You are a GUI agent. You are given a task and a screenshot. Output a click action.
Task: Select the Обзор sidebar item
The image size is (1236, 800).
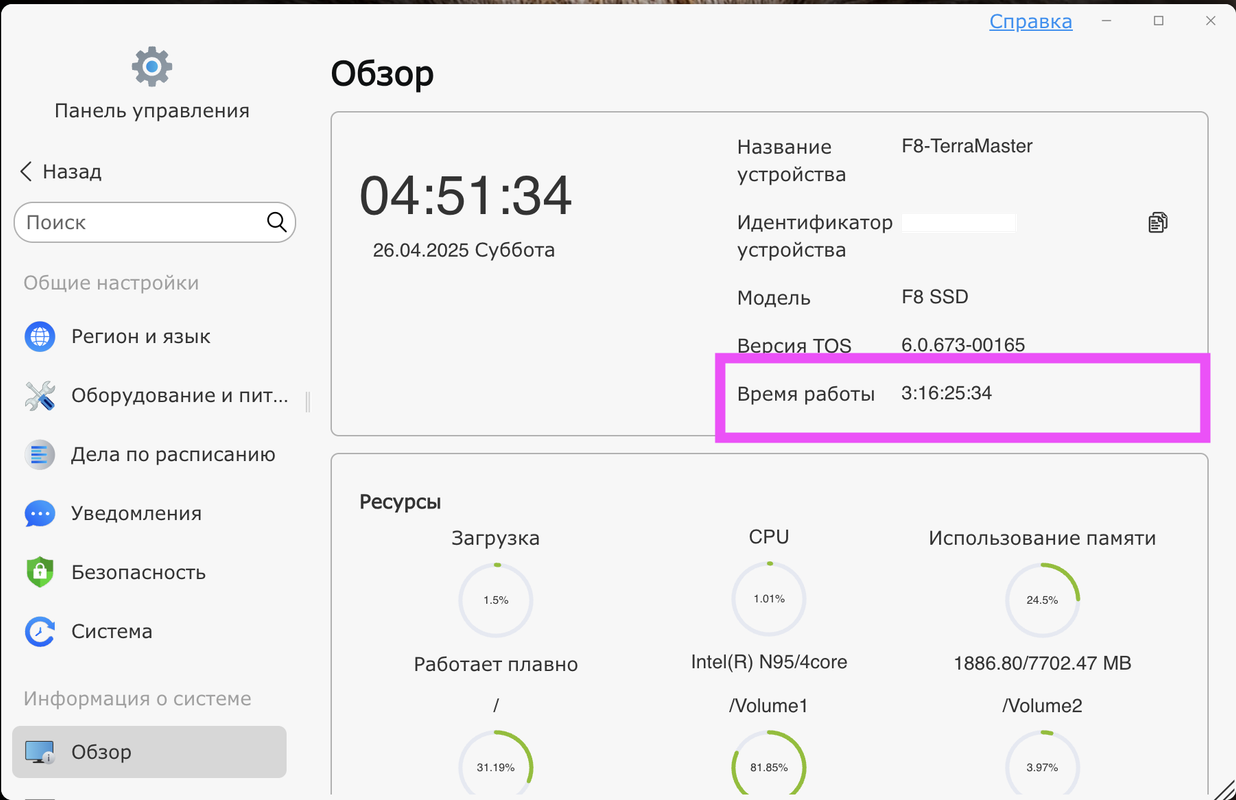(x=149, y=752)
